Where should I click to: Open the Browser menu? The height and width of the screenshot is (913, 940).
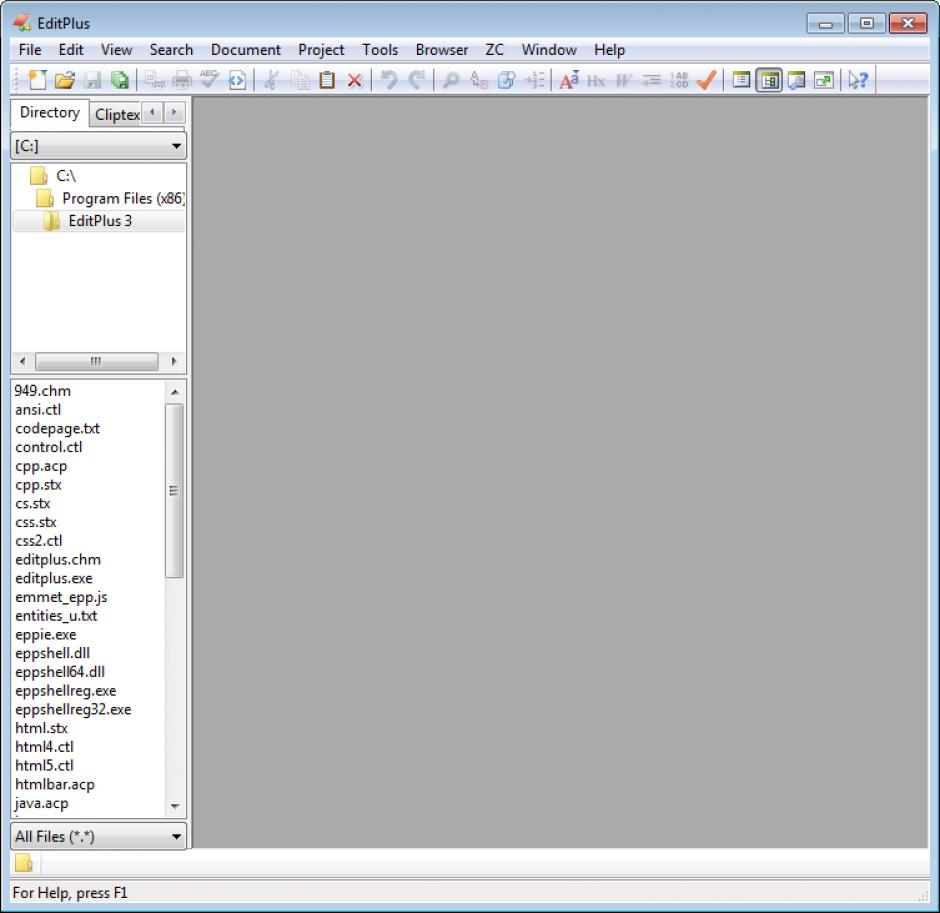click(x=442, y=50)
